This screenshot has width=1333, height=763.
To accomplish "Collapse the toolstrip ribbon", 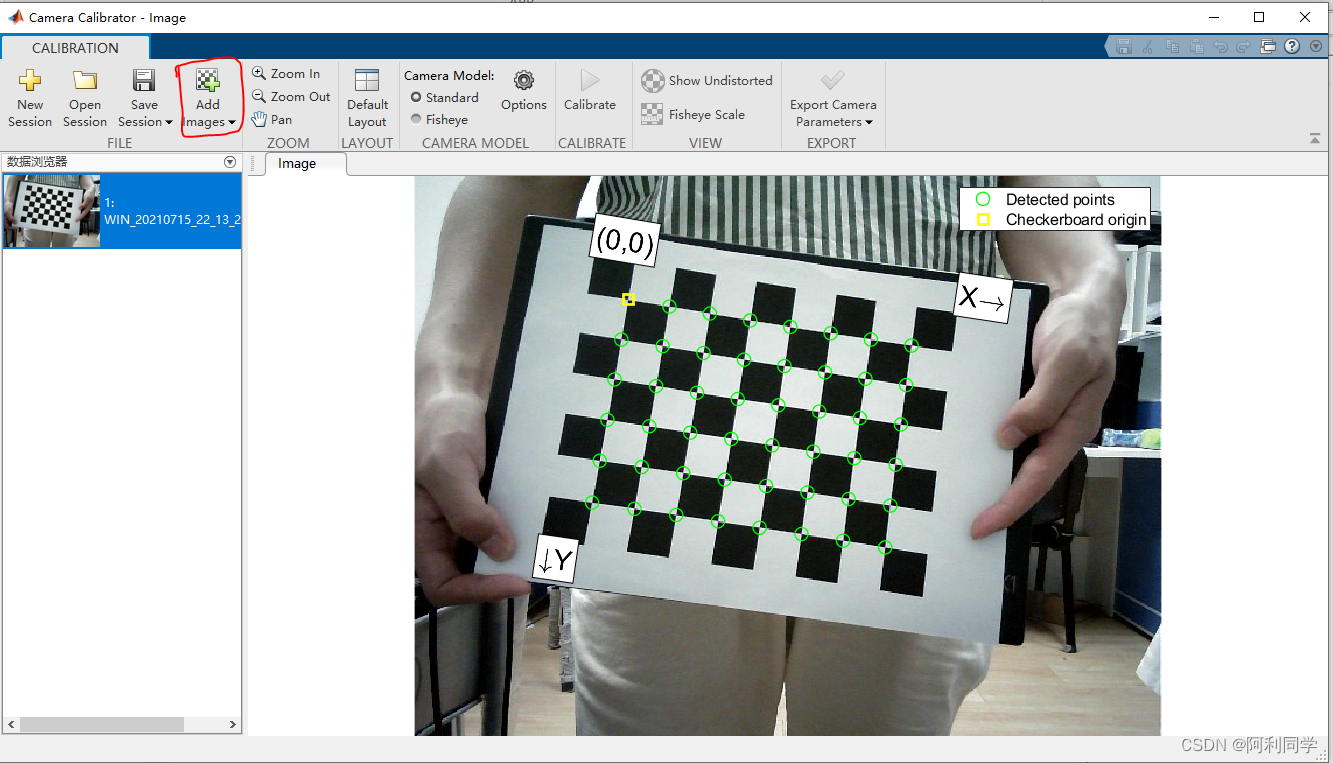I will click(1315, 139).
